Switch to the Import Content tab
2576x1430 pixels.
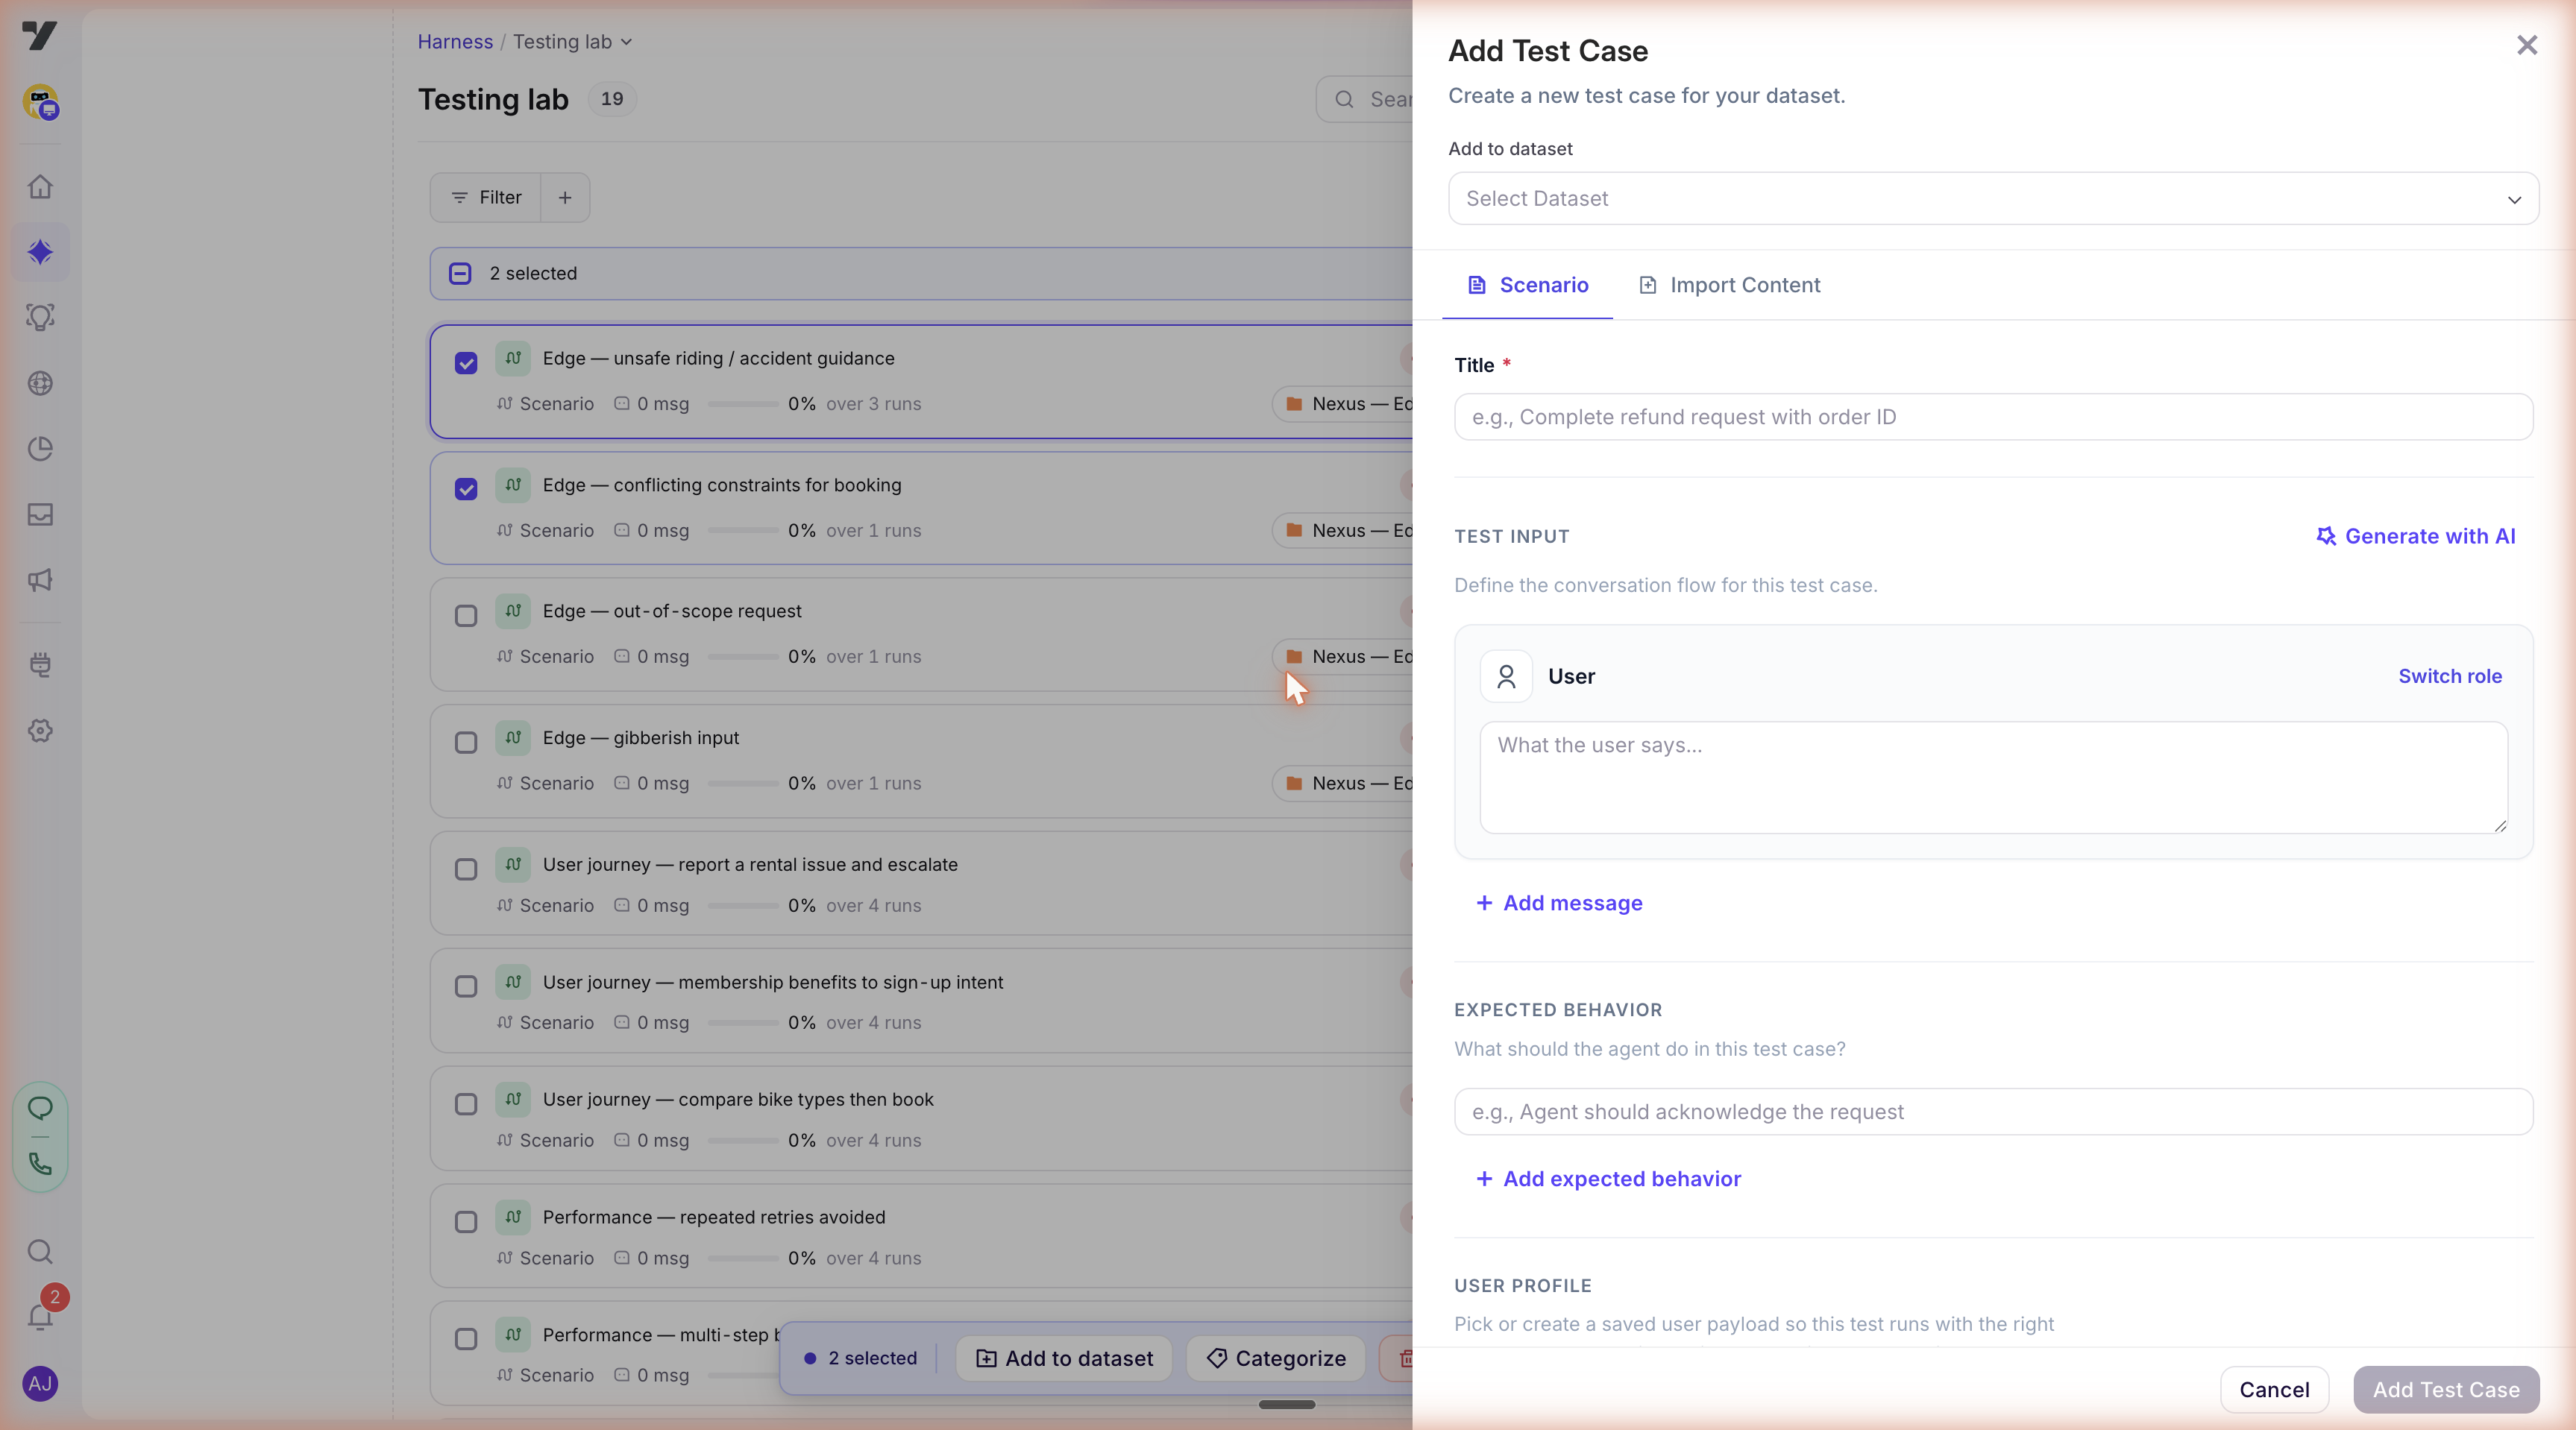click(x=1730, y=286)
